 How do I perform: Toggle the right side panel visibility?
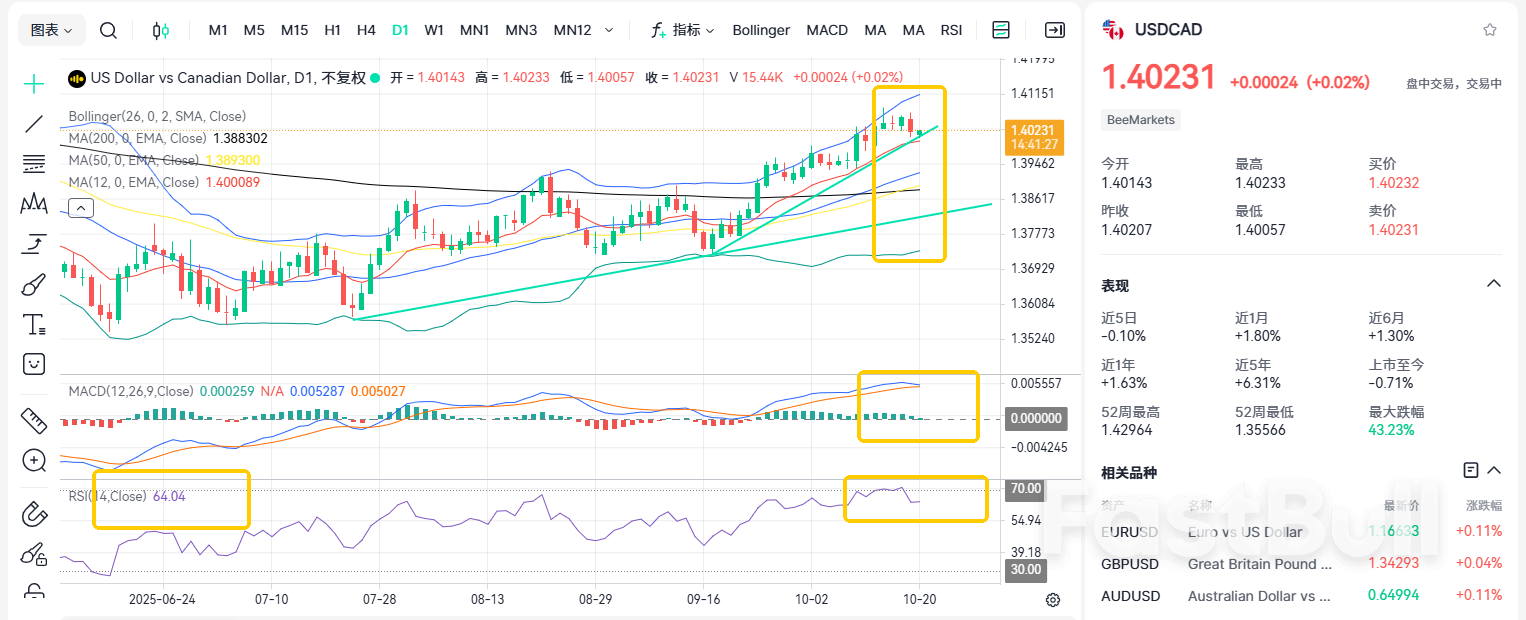pos(1054,30)
